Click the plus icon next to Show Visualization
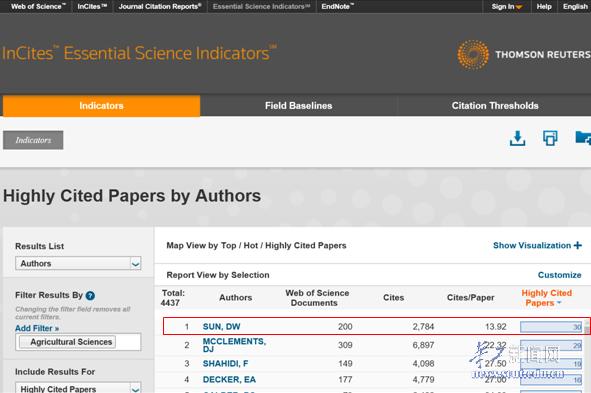 pos(577,245)
